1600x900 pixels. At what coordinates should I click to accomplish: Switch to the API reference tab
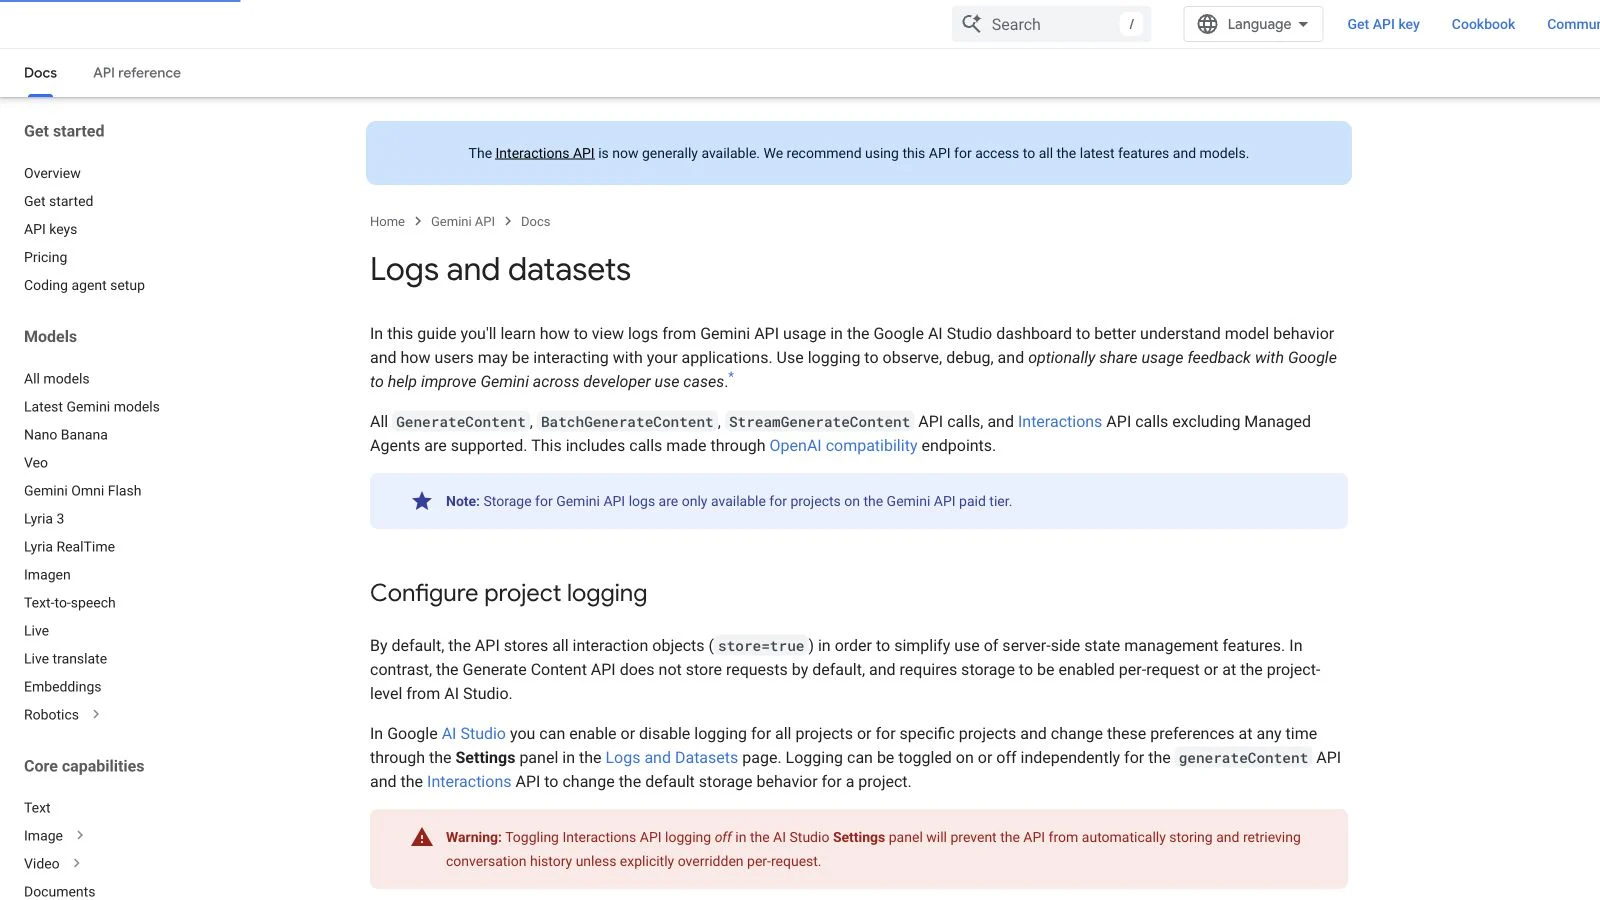(137, 73)
